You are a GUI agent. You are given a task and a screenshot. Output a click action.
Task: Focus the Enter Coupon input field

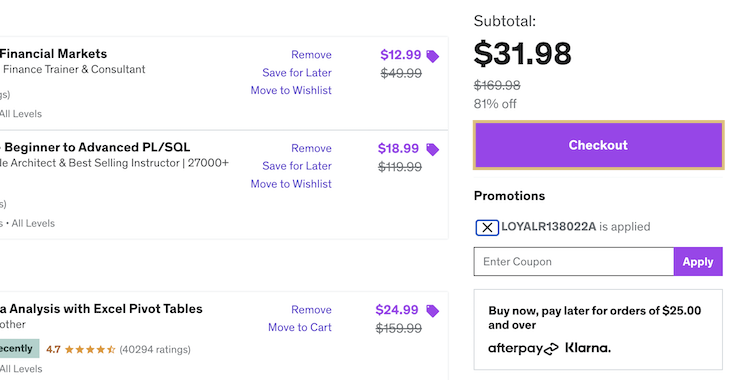point(574,261)
